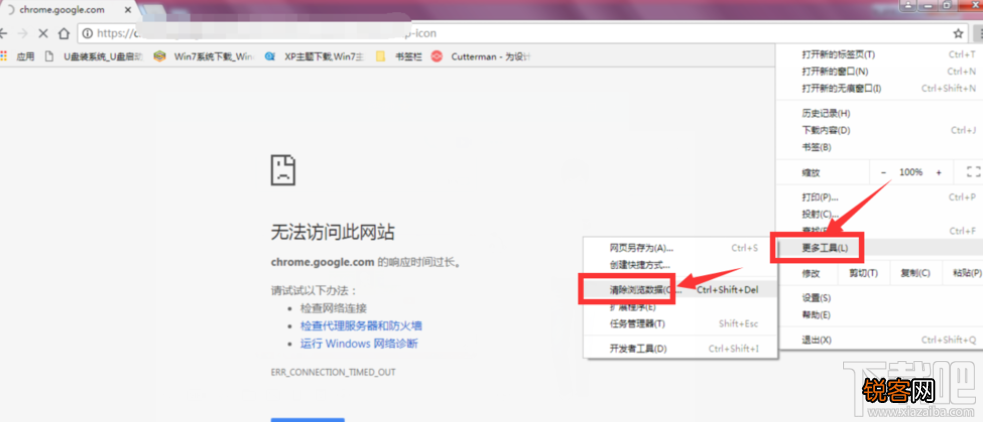Viewport: 983px width, 422px height.
Task: Close the chrome.google.com tab
Action: (128, 11)
